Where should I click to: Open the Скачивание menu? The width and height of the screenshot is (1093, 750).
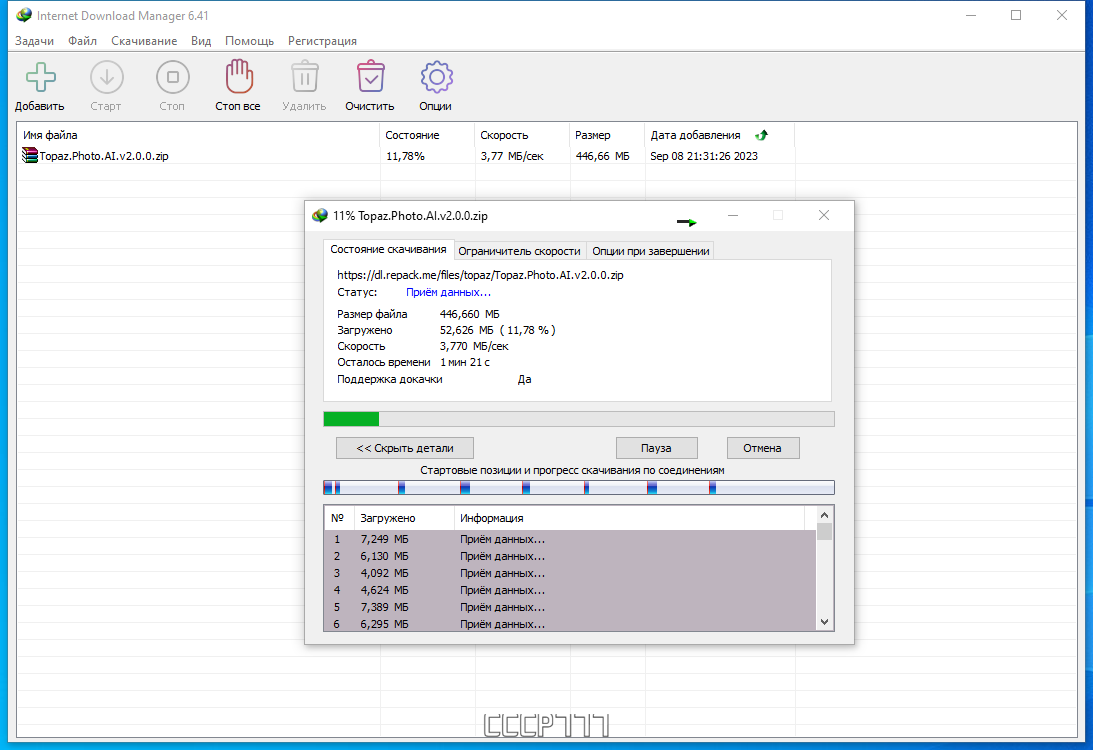[144, 41]
